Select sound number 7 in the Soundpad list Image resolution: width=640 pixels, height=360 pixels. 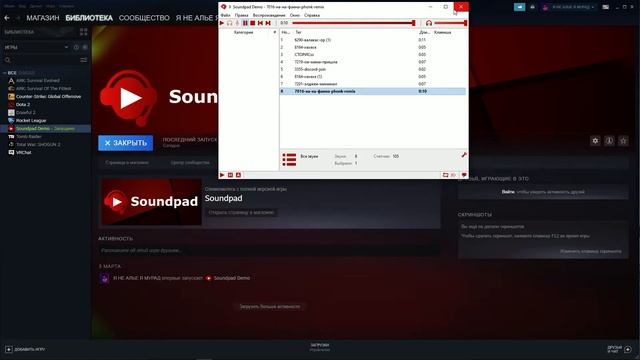pyautogui.click(x=373, y=84)
